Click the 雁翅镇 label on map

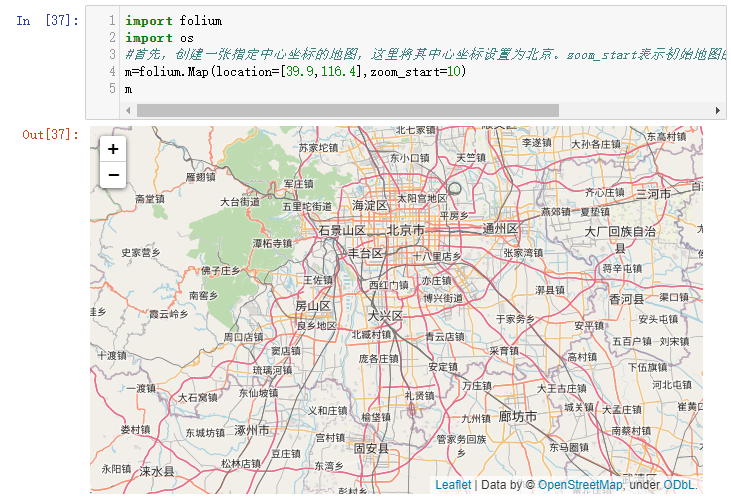(200, 177)
